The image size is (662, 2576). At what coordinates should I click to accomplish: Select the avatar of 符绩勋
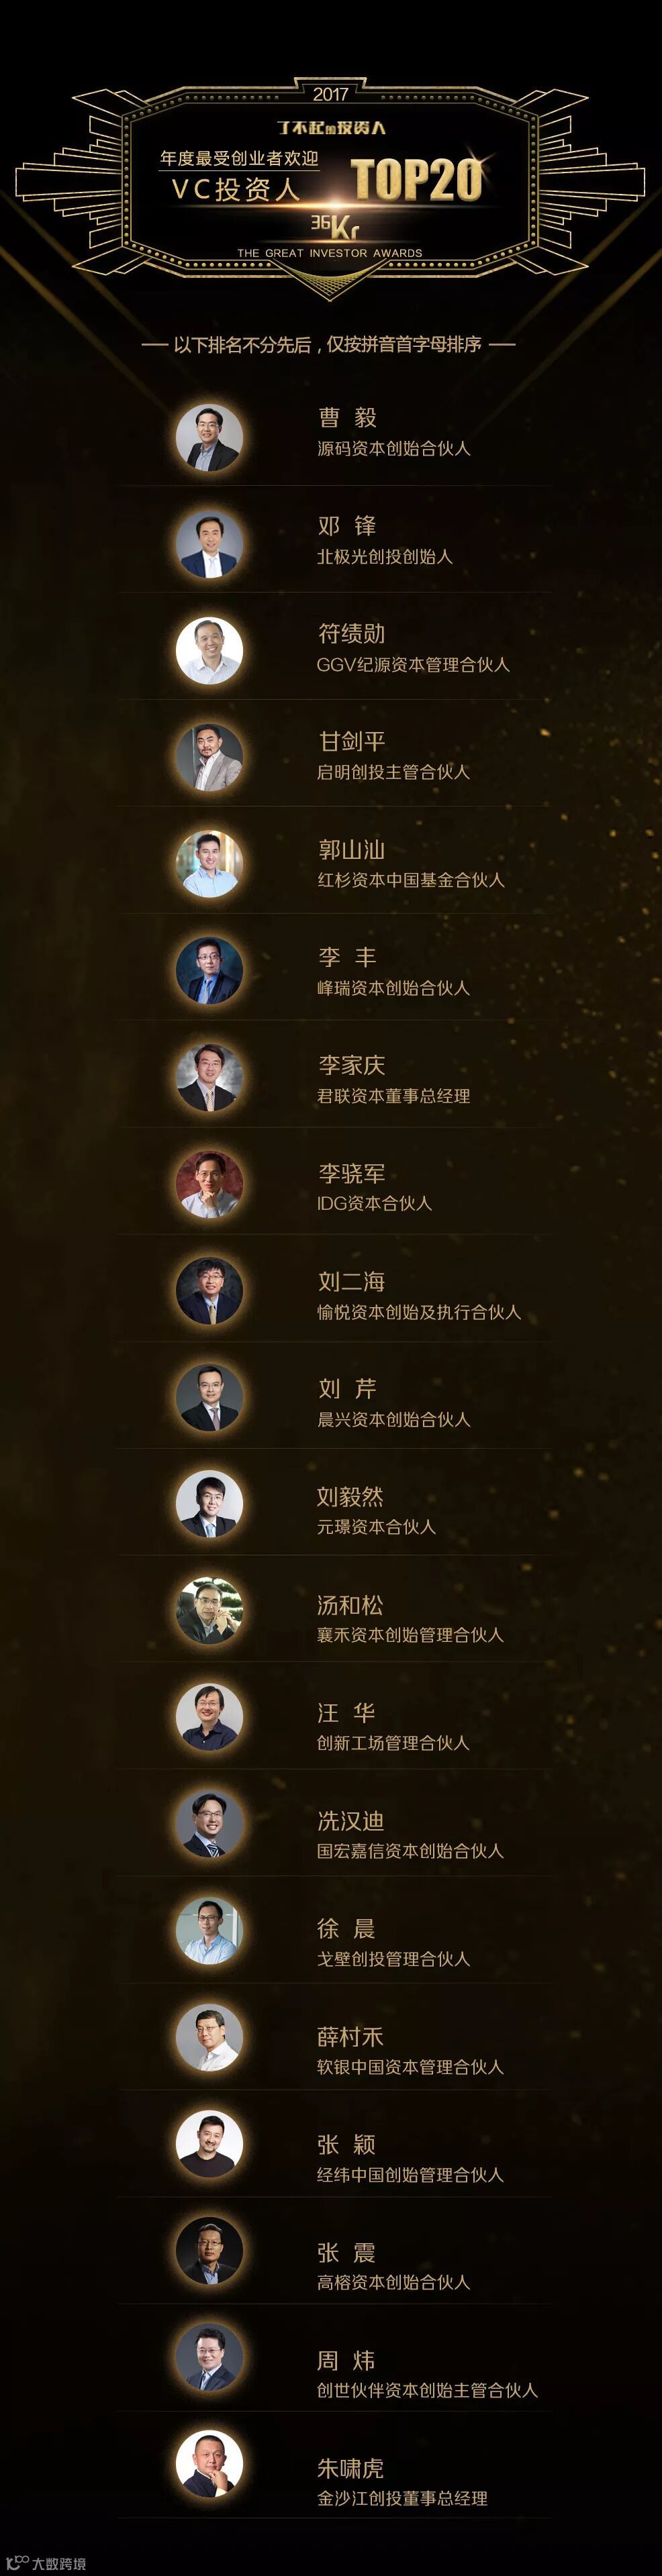209,651
